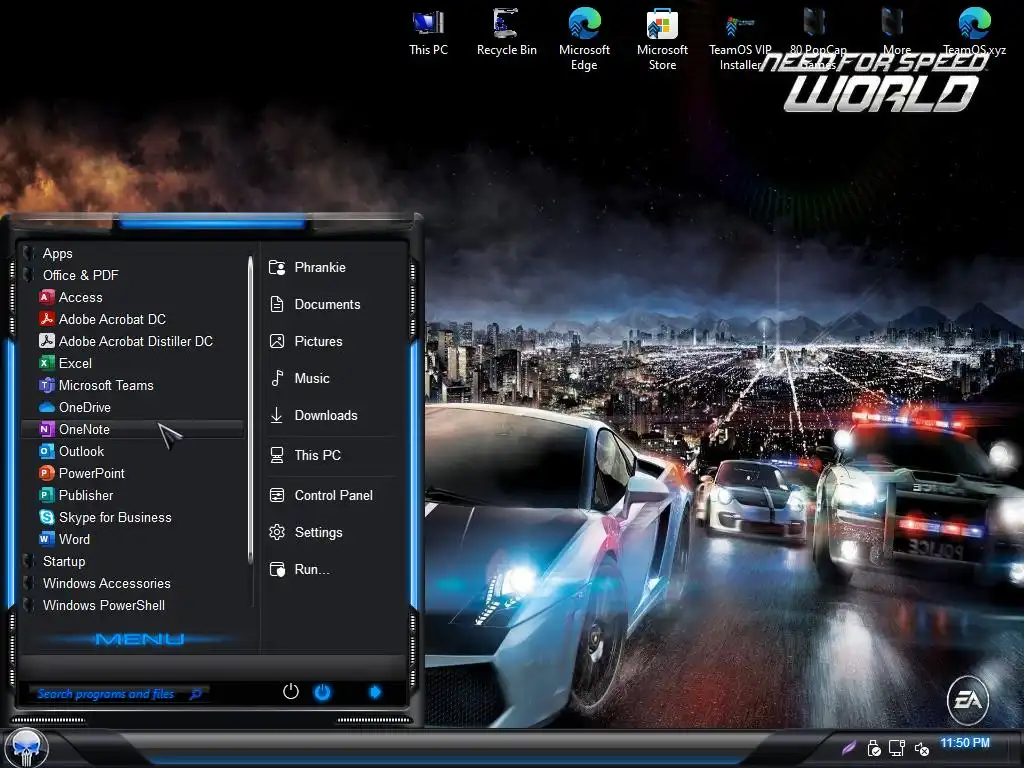The image size is (1024, 768).
Task: Click the muted volume tray icon
Action: [921, 748]
